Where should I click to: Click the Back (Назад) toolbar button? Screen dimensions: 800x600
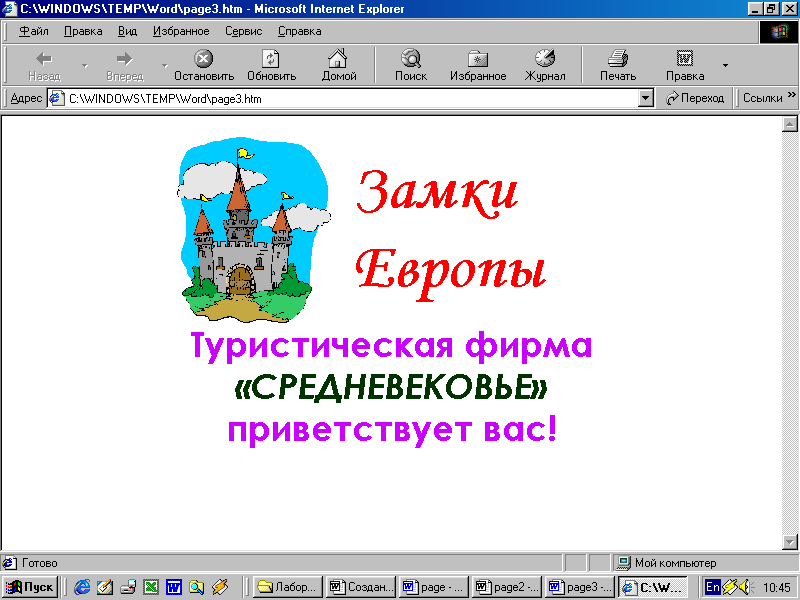coord(44,65)
